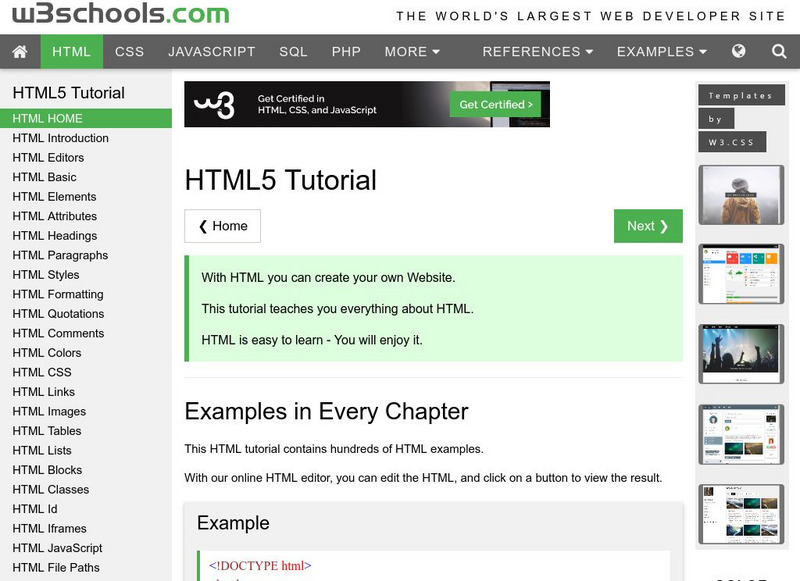
Task: Open HTML Classes in sidebar
Action: click(86, 489)
